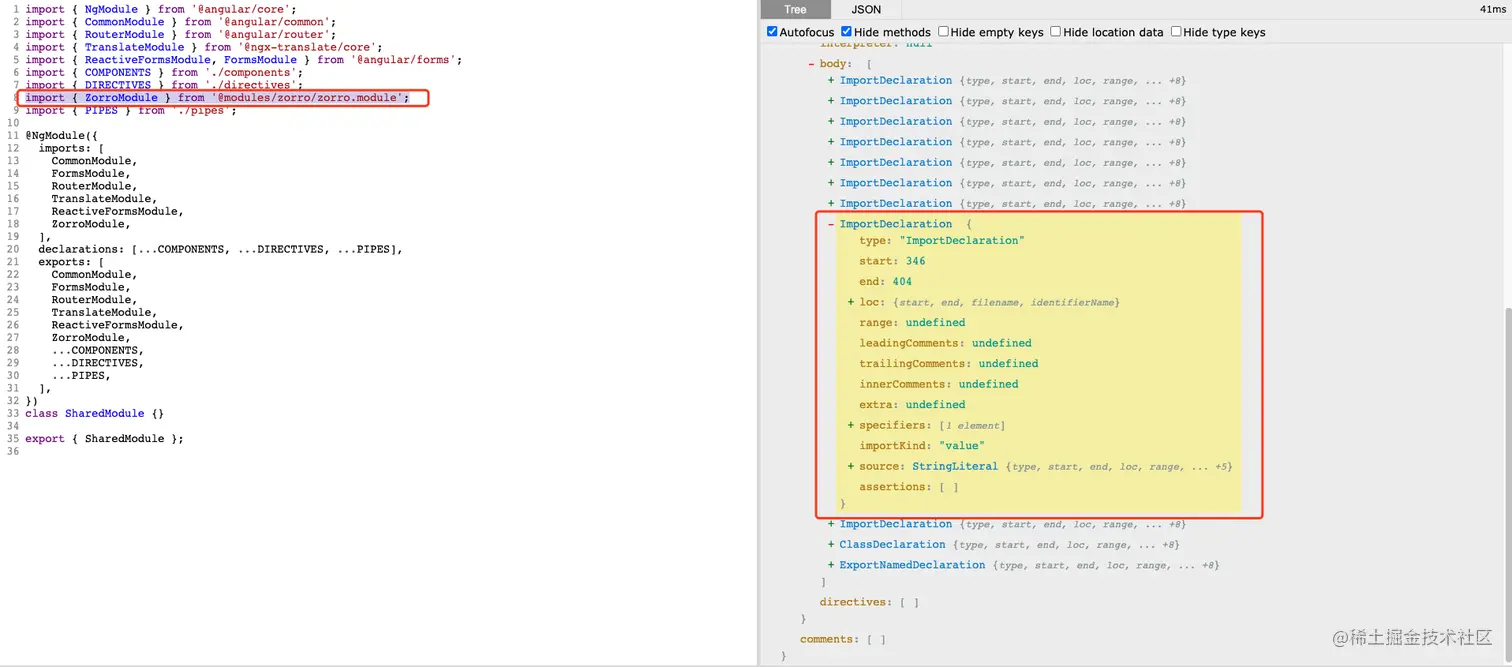Click the @NgModule decorator line
1512x667 pixels.
tap(61, 135)
